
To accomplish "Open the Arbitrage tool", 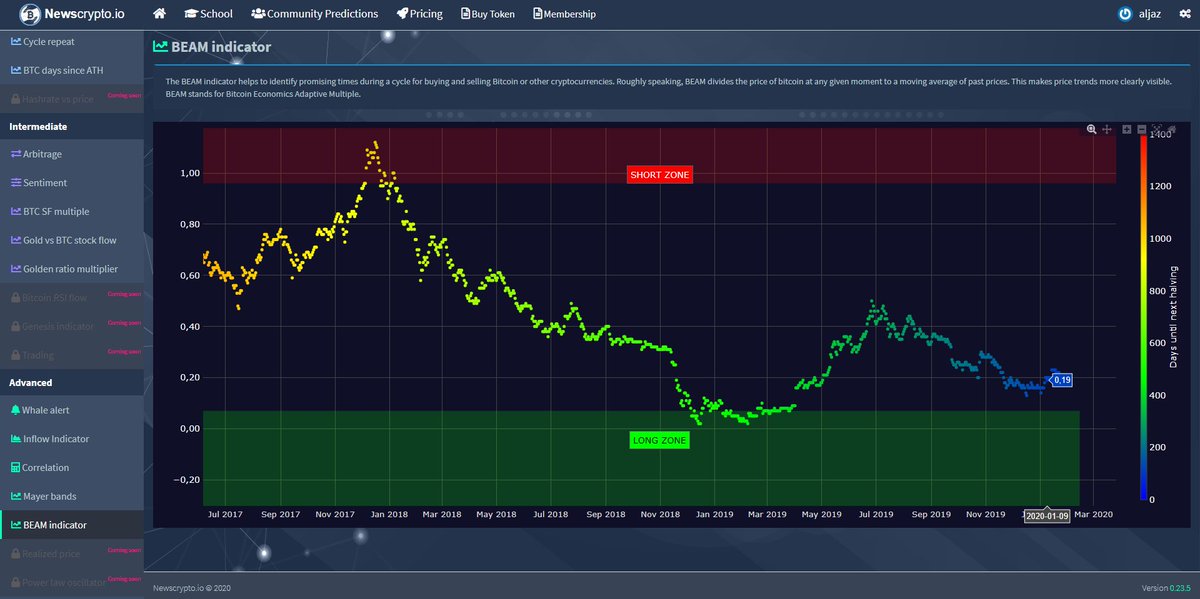I will pyautogui.click(x=72, y=155).
